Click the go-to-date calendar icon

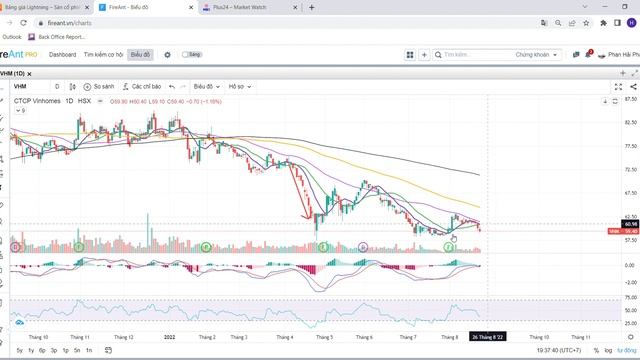click(108, 350)
